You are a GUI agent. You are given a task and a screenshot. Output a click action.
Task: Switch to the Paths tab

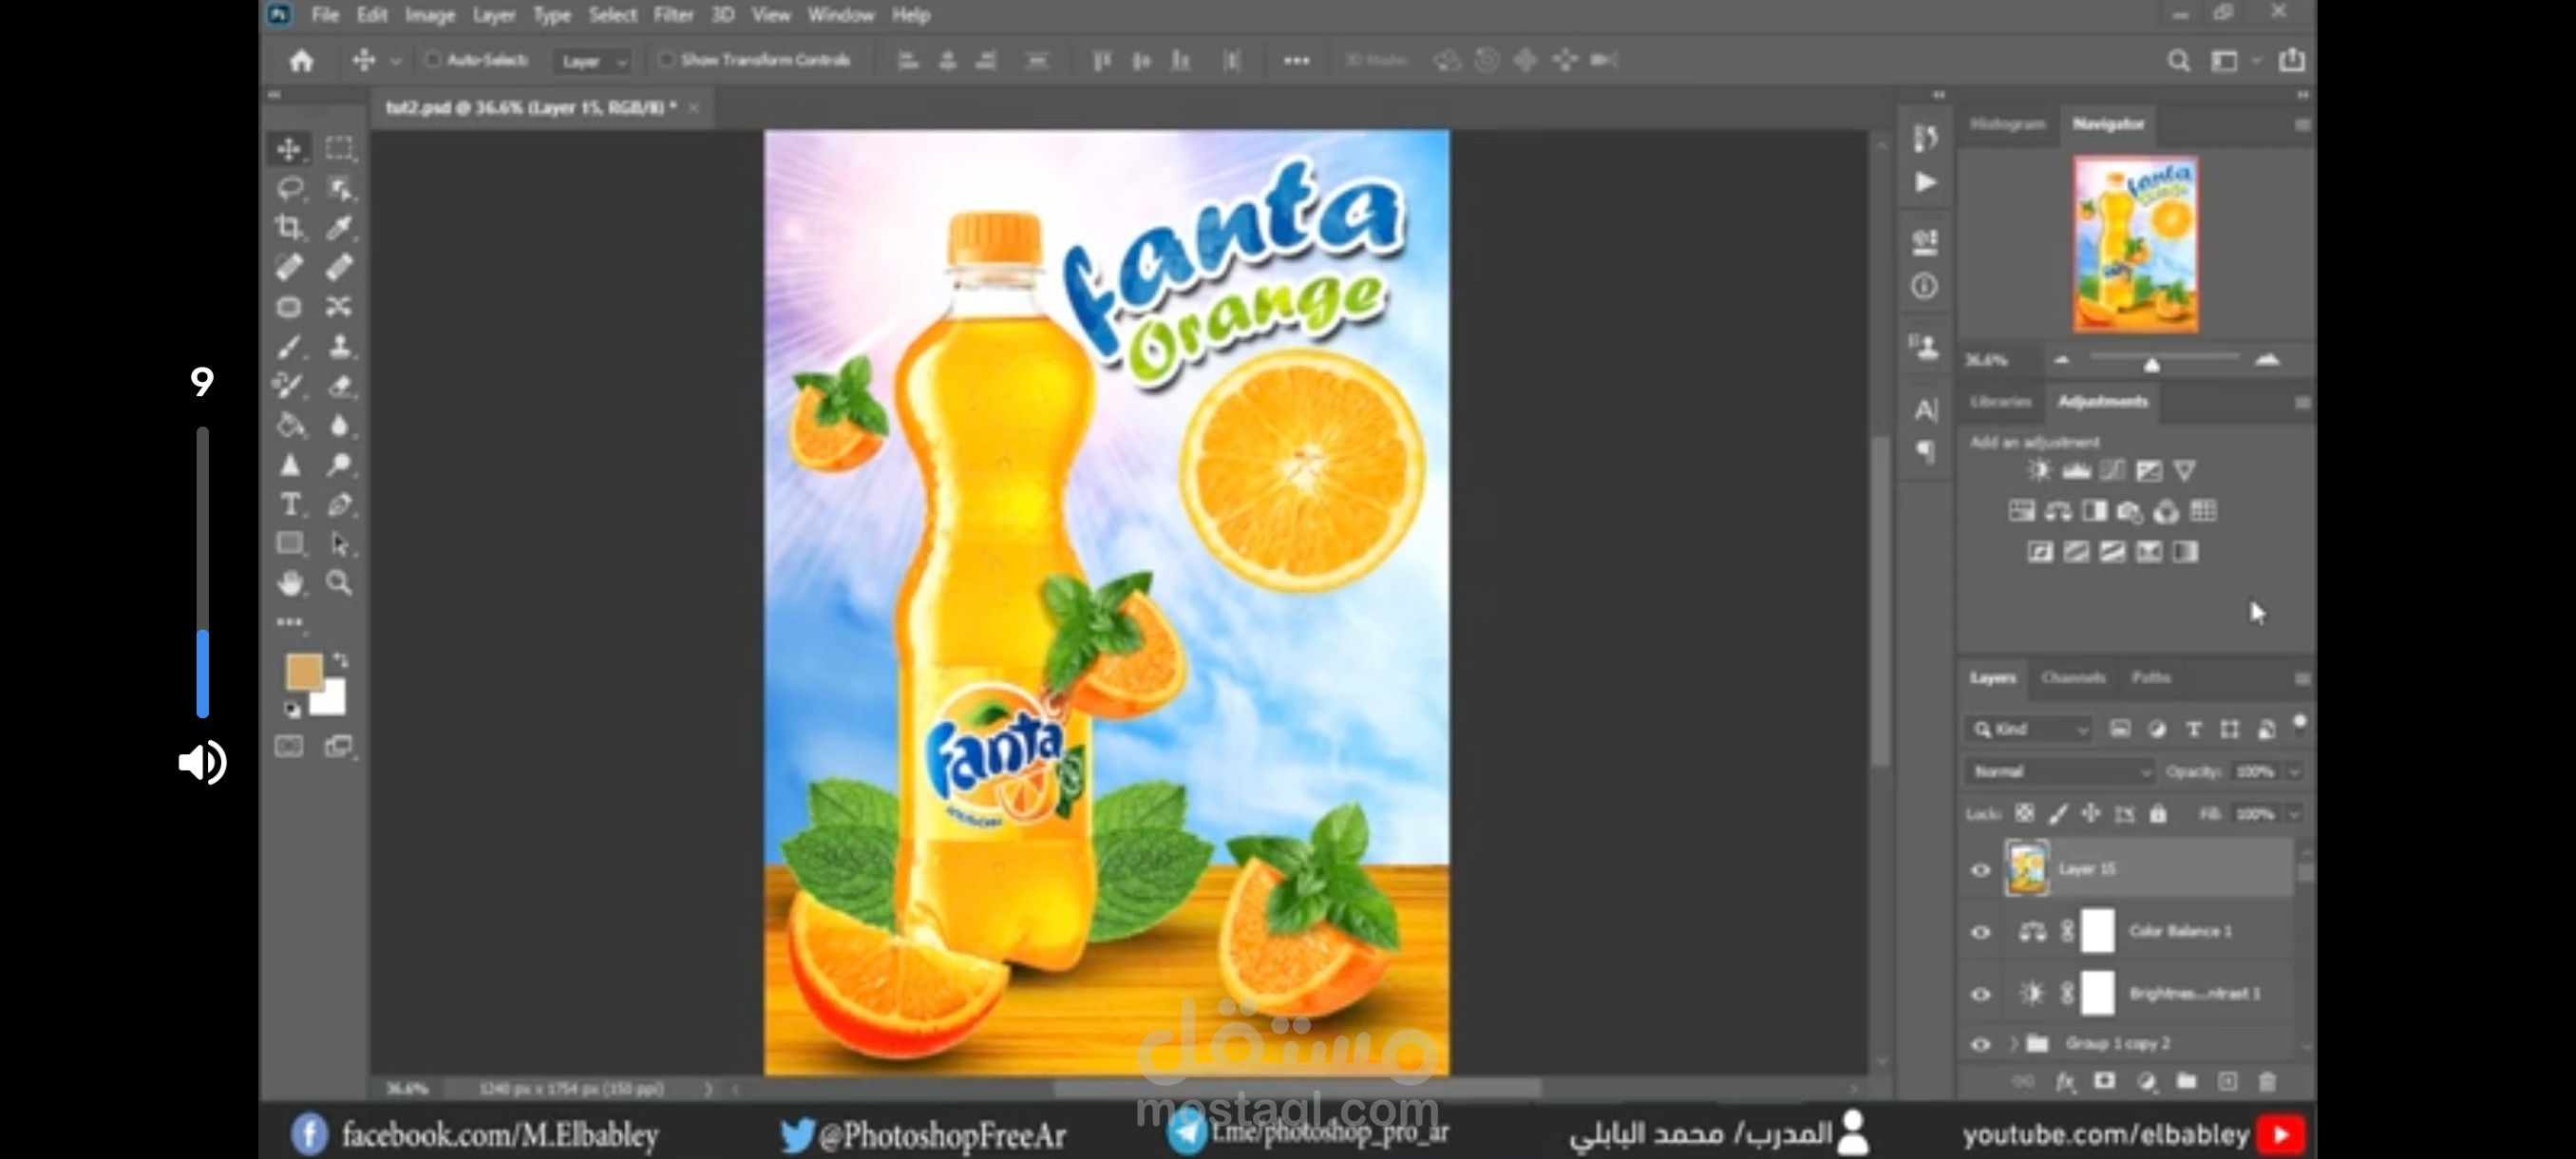pyautogui.click(x=2150, y=678)
